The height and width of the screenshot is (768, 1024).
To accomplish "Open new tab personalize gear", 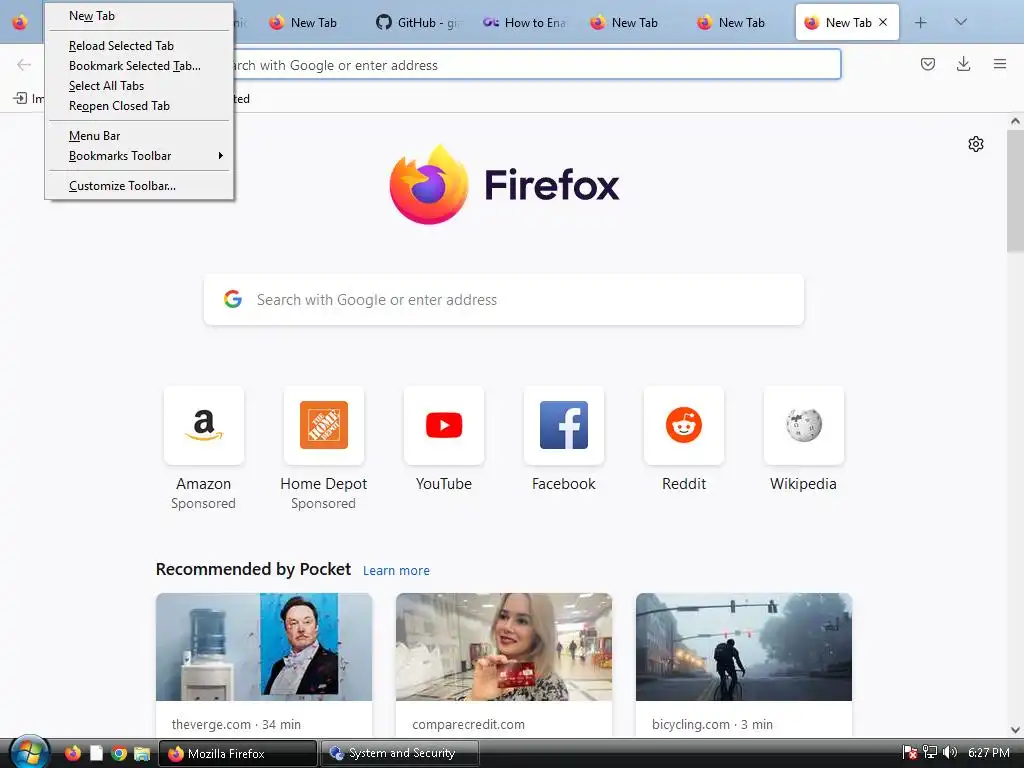I will pyautogui.click(x=976, y=144).
